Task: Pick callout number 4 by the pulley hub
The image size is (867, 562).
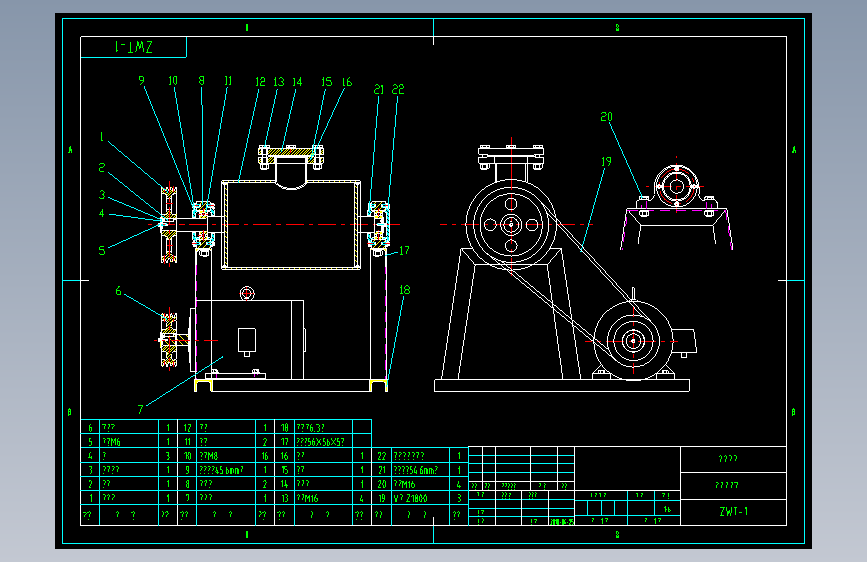Action: pos(102,213)
